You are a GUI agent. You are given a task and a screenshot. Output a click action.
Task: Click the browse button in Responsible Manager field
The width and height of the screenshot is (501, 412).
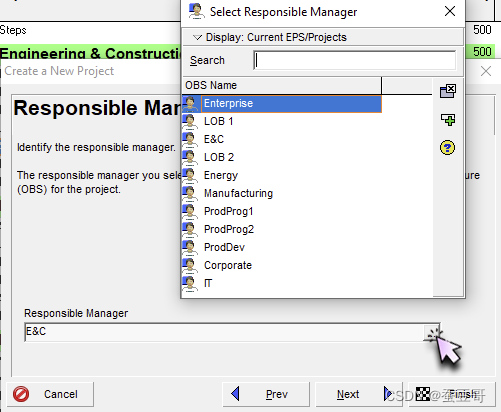point(432,332)
